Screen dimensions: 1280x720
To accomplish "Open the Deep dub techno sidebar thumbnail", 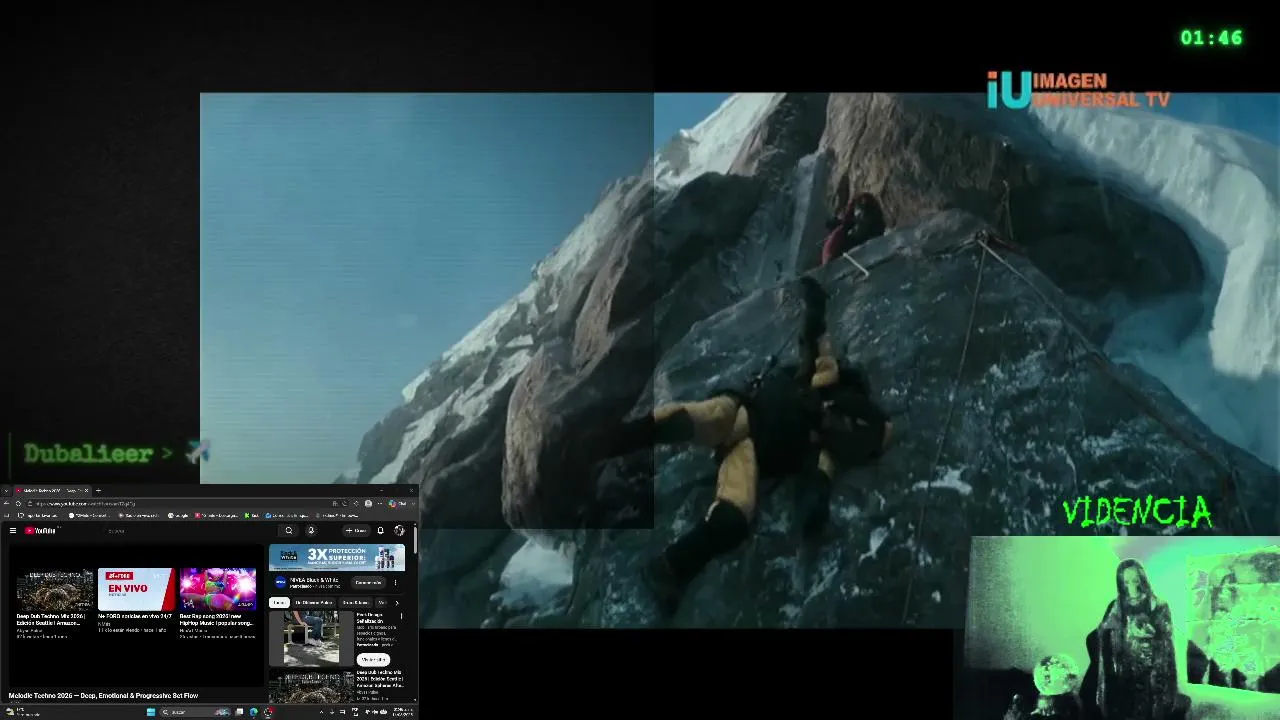I will point(311,686).
